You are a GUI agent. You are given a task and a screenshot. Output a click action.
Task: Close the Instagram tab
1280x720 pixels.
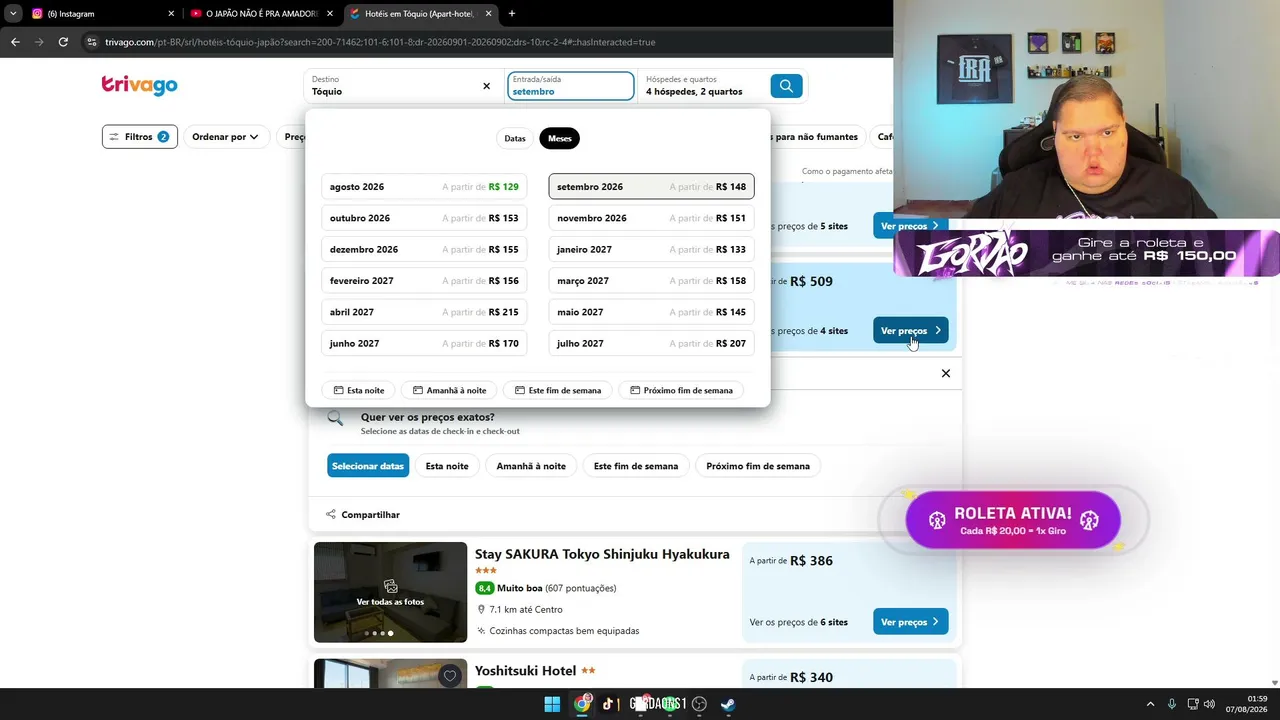[x=171, y=14]
